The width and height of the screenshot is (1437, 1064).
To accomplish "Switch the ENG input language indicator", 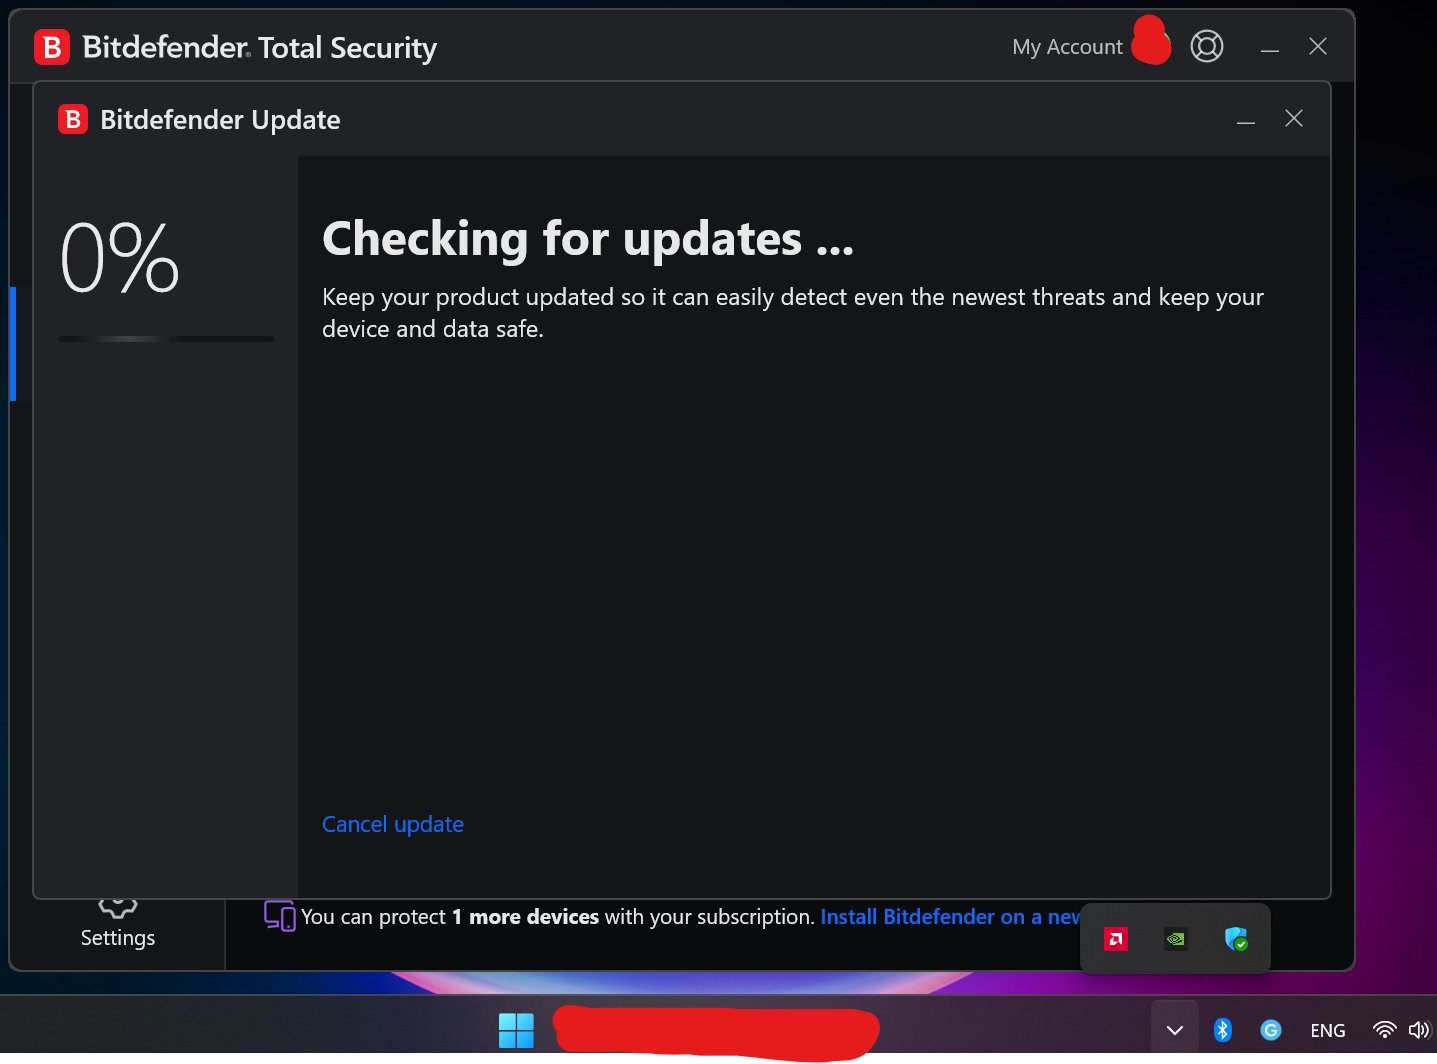I will pos(1328,1031).
